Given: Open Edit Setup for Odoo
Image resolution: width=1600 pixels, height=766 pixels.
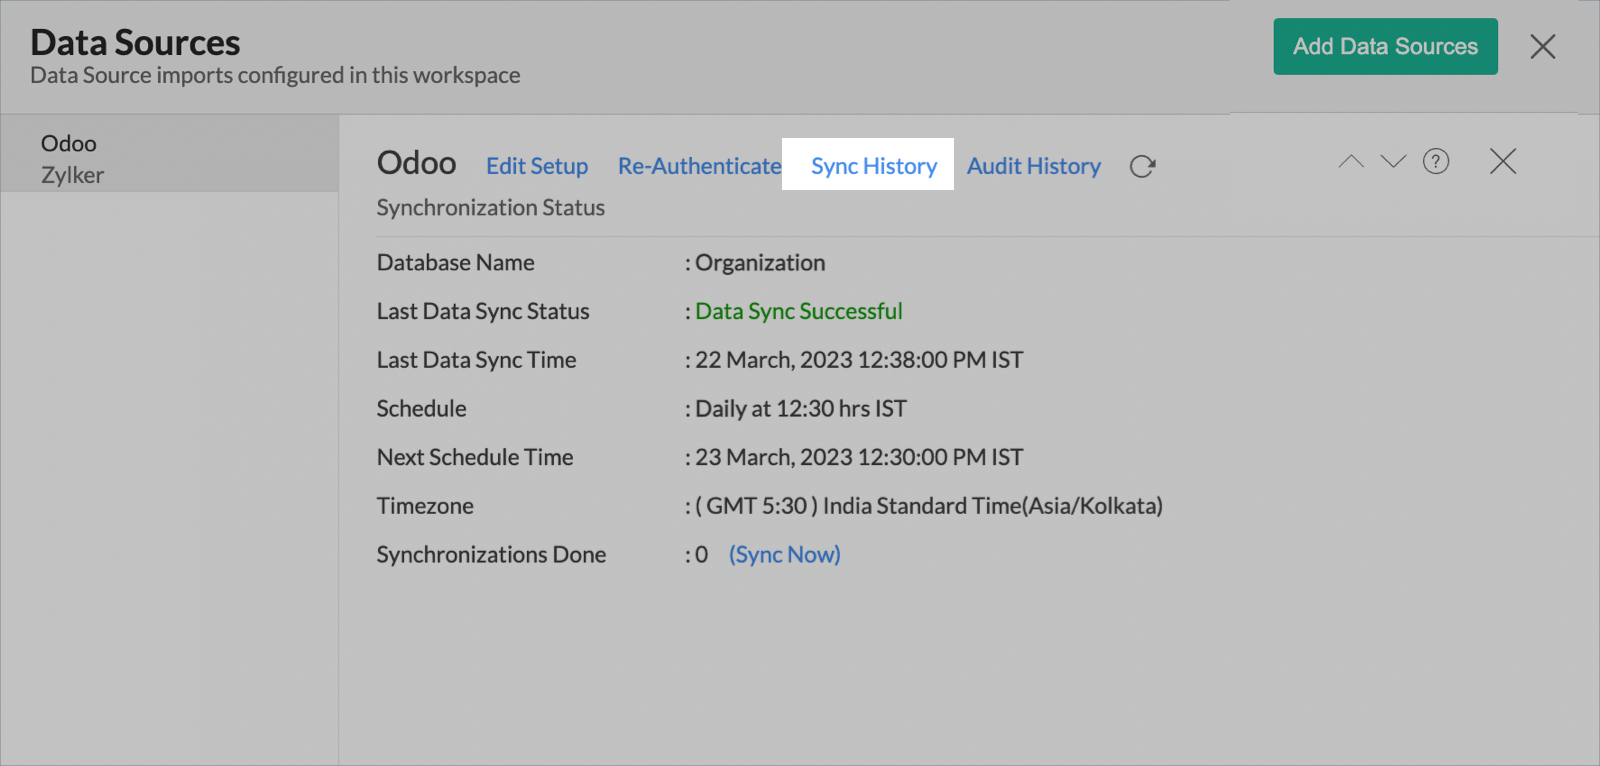Looking at the screenshot, I should [x=537, y=166].
